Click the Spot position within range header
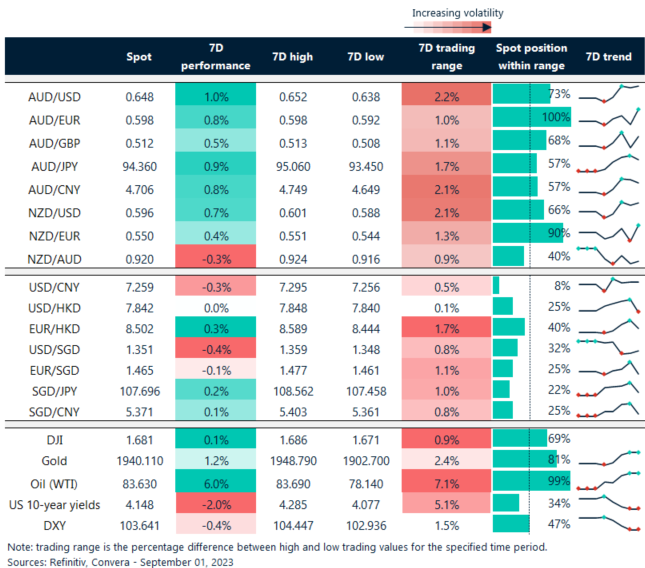This screenshot has height=568, width=645. click(531, 57)
